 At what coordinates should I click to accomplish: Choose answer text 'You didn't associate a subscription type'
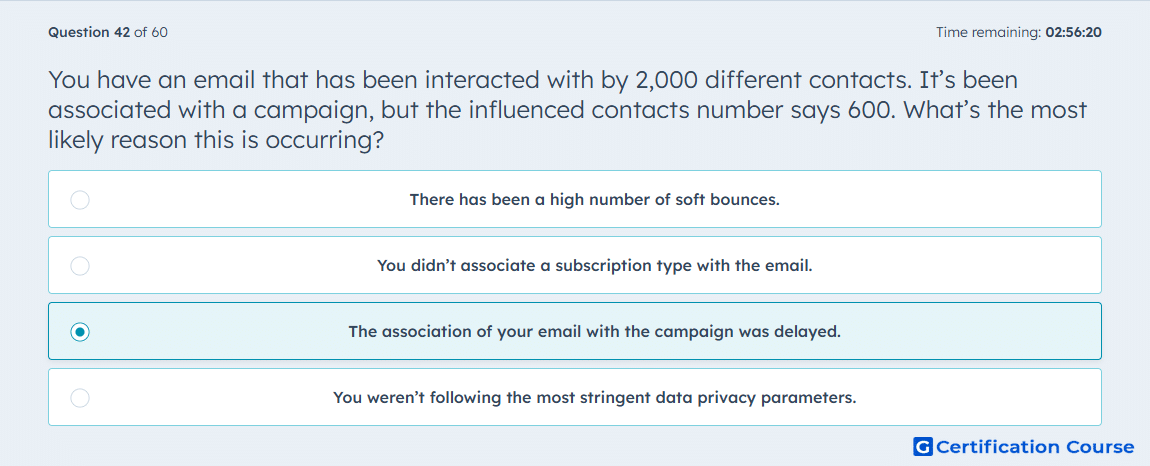tap(594, 266)
